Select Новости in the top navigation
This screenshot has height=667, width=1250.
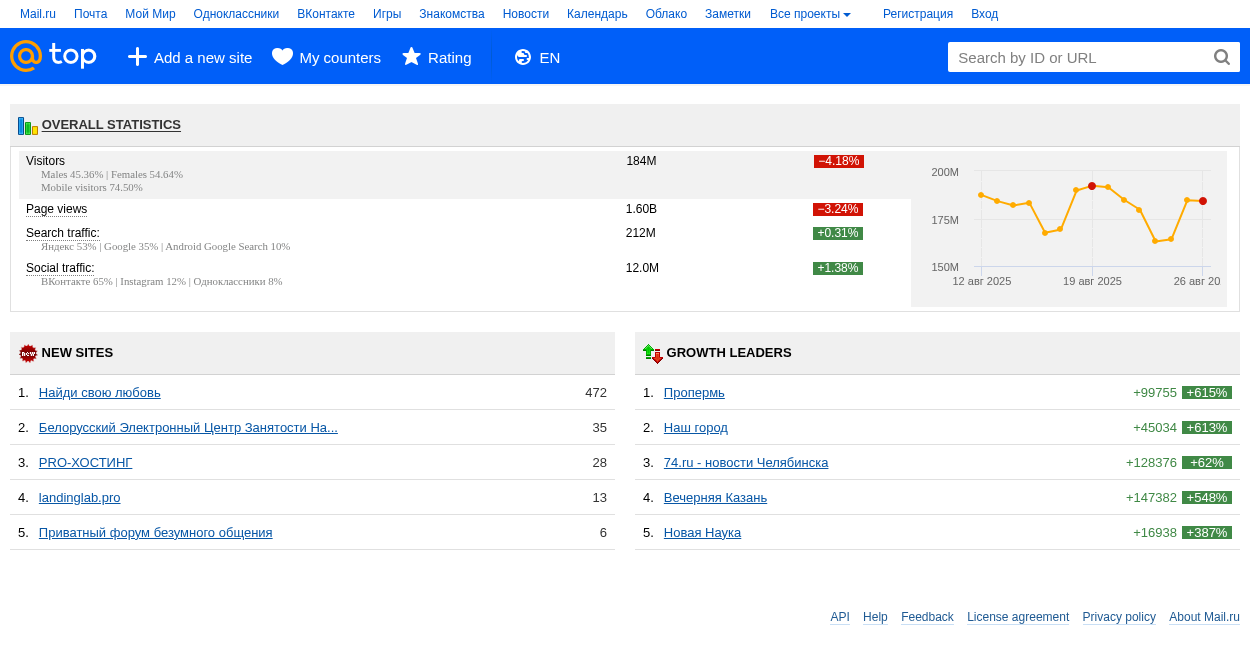pos(526,14)
